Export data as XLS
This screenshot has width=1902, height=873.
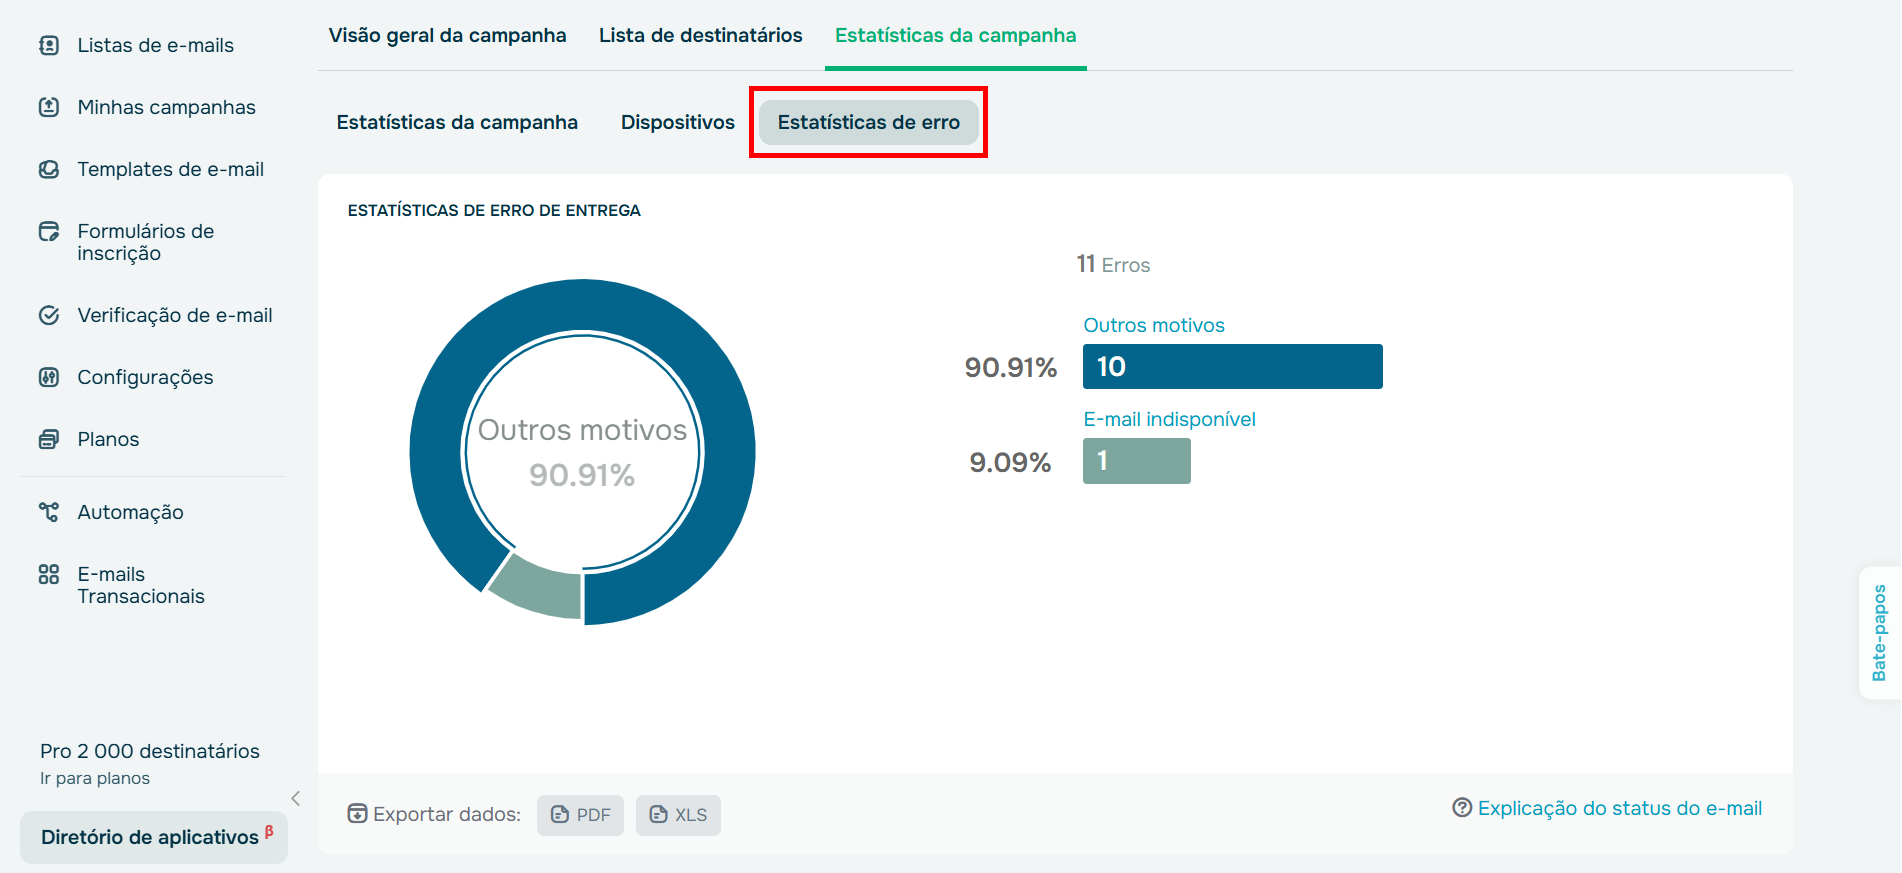tap(678, 815)
